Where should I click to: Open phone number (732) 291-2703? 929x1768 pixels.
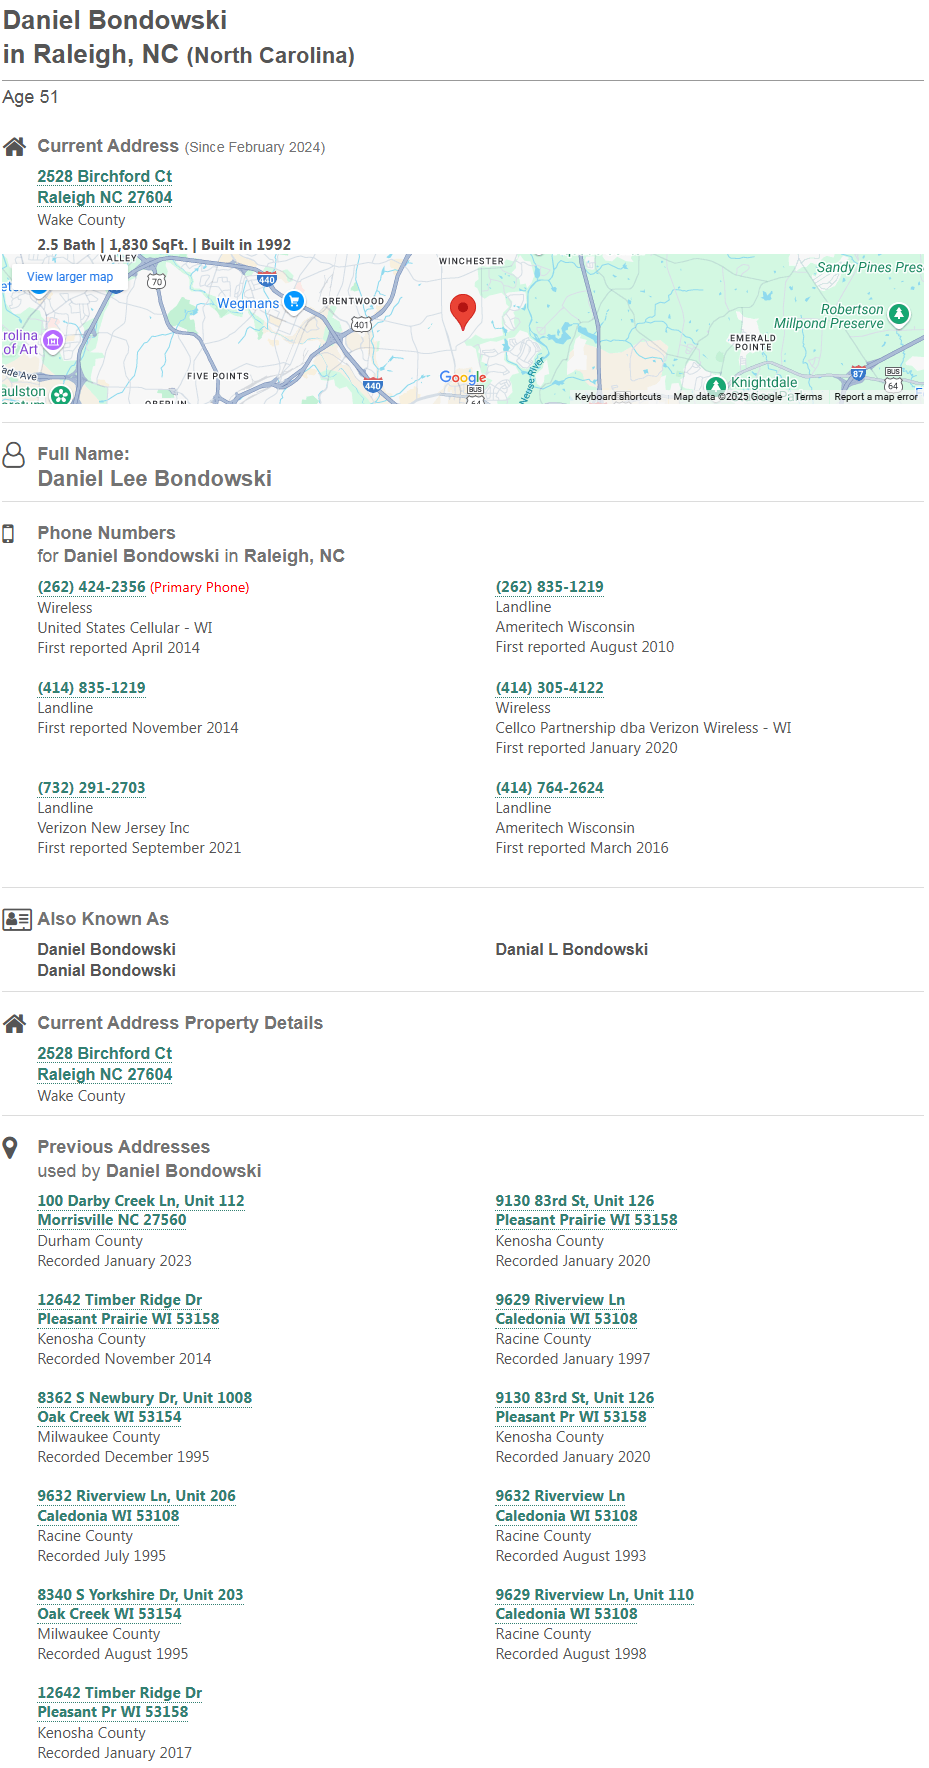tap(92, 788)
